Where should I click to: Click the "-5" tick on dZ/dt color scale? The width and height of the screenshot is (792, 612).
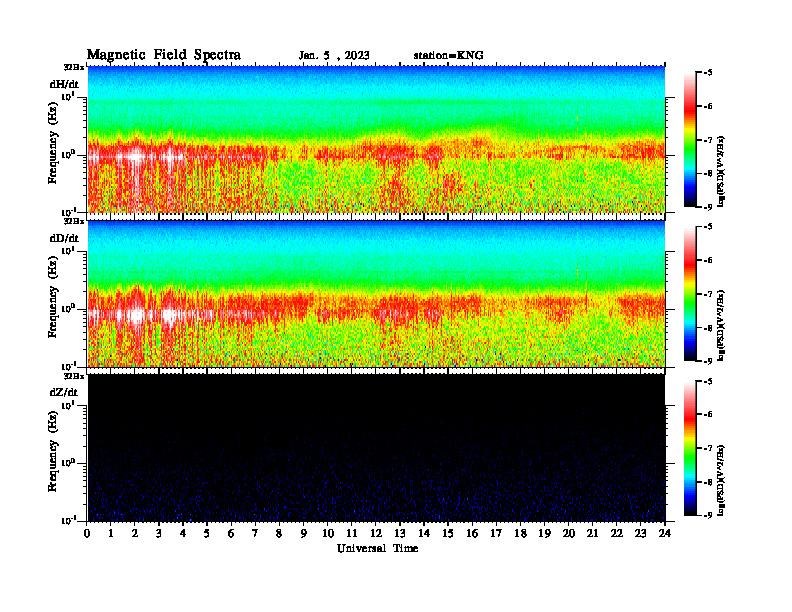click(708, 382)
